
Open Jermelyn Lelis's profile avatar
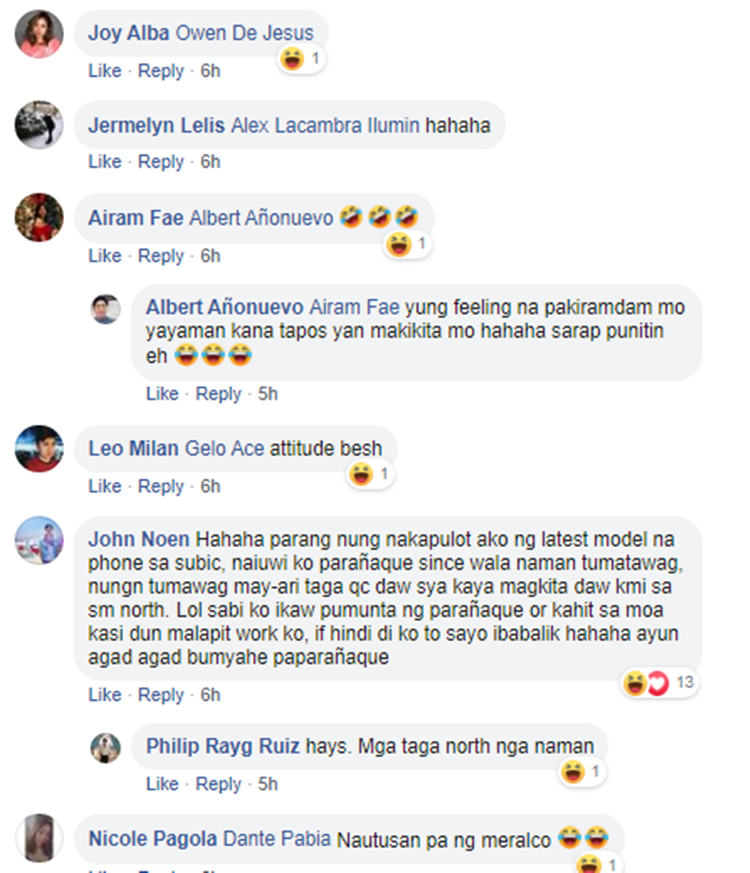[x=38, y=125]
